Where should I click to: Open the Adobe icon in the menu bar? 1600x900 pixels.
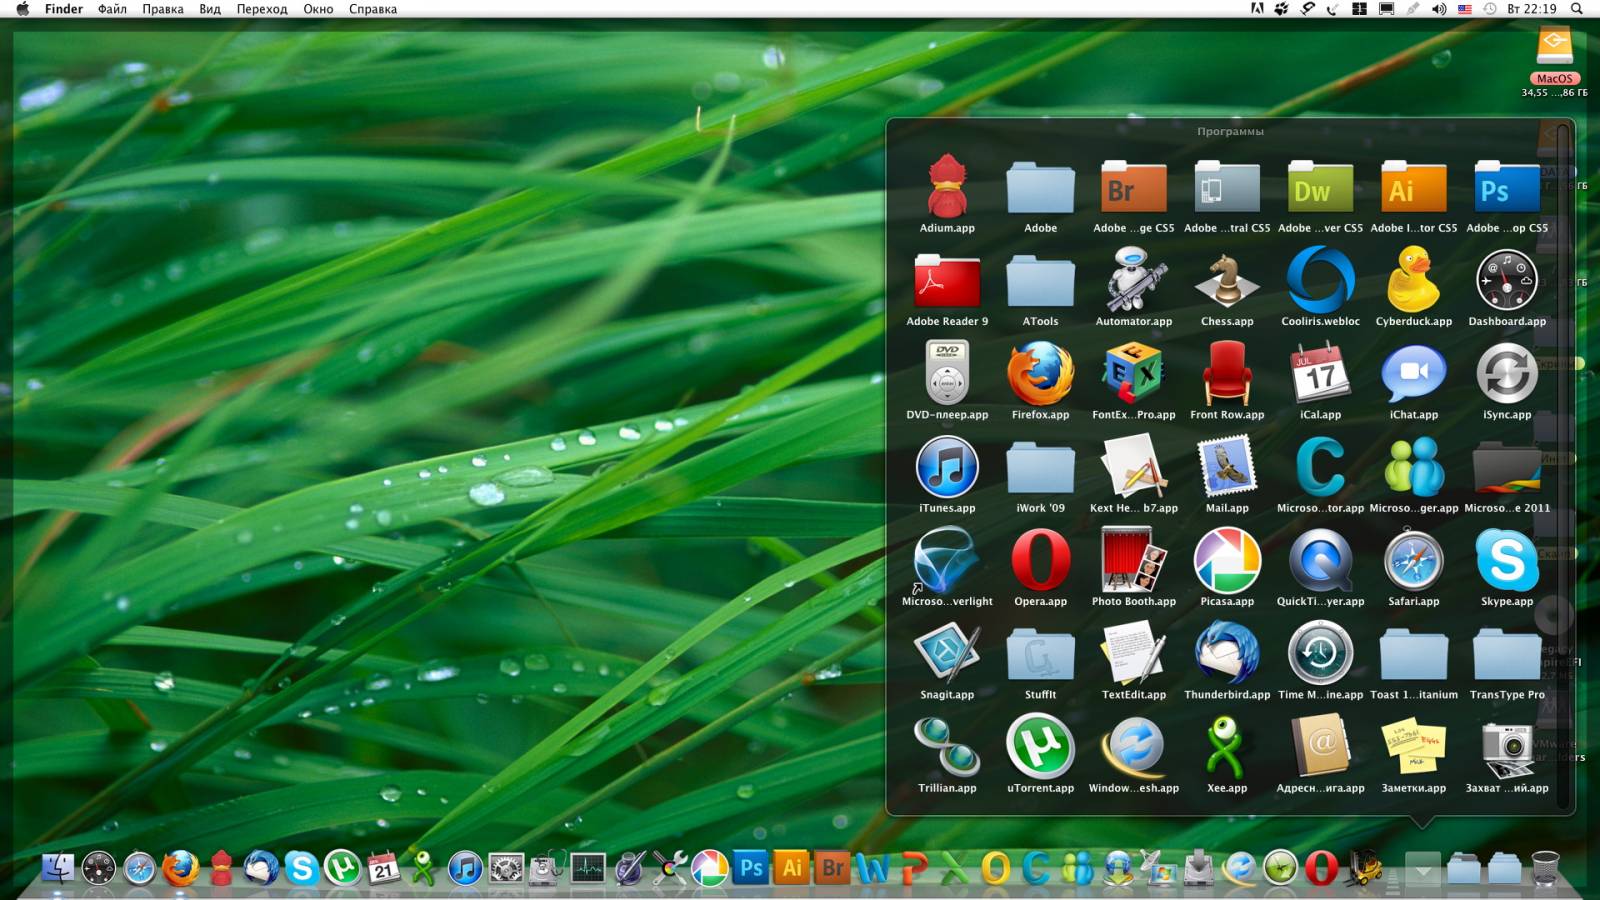point(1257,9)
